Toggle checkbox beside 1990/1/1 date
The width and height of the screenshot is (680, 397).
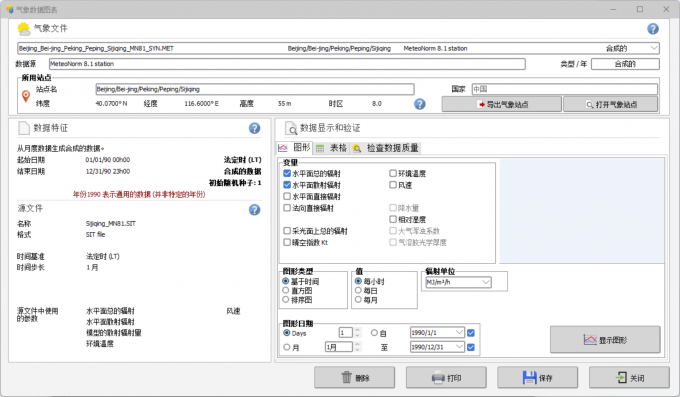click(x=471, y=333)
